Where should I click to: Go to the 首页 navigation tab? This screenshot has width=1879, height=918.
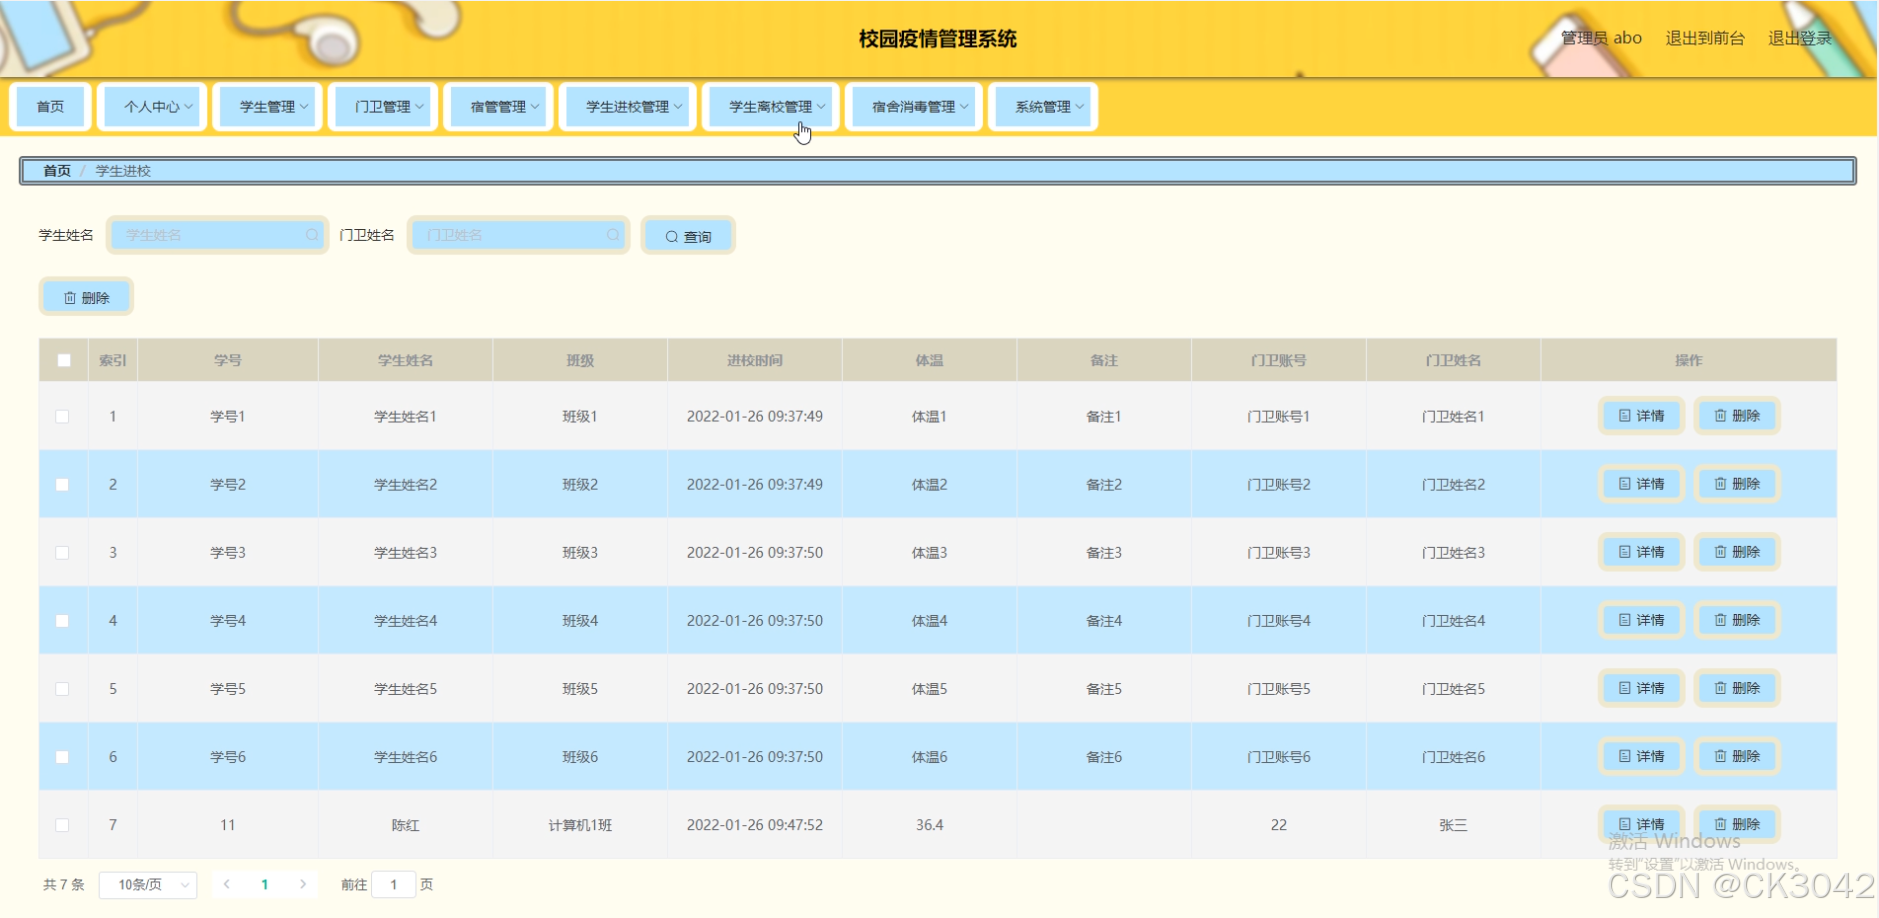(x=50, y=107)
